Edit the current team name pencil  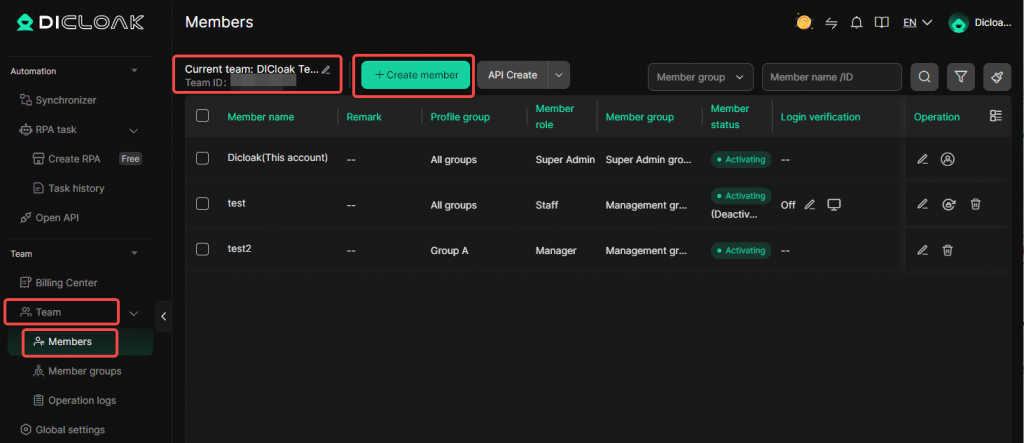[x=326, y=69]
